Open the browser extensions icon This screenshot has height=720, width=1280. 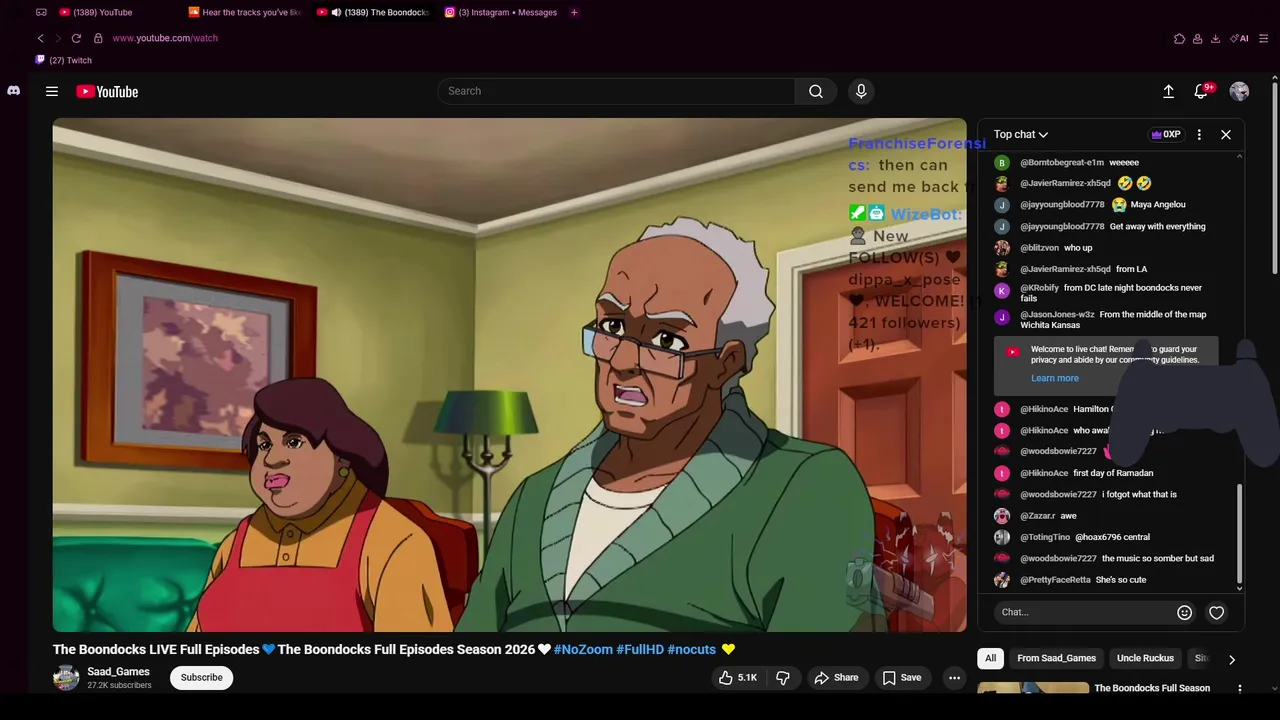(1179, 38)
